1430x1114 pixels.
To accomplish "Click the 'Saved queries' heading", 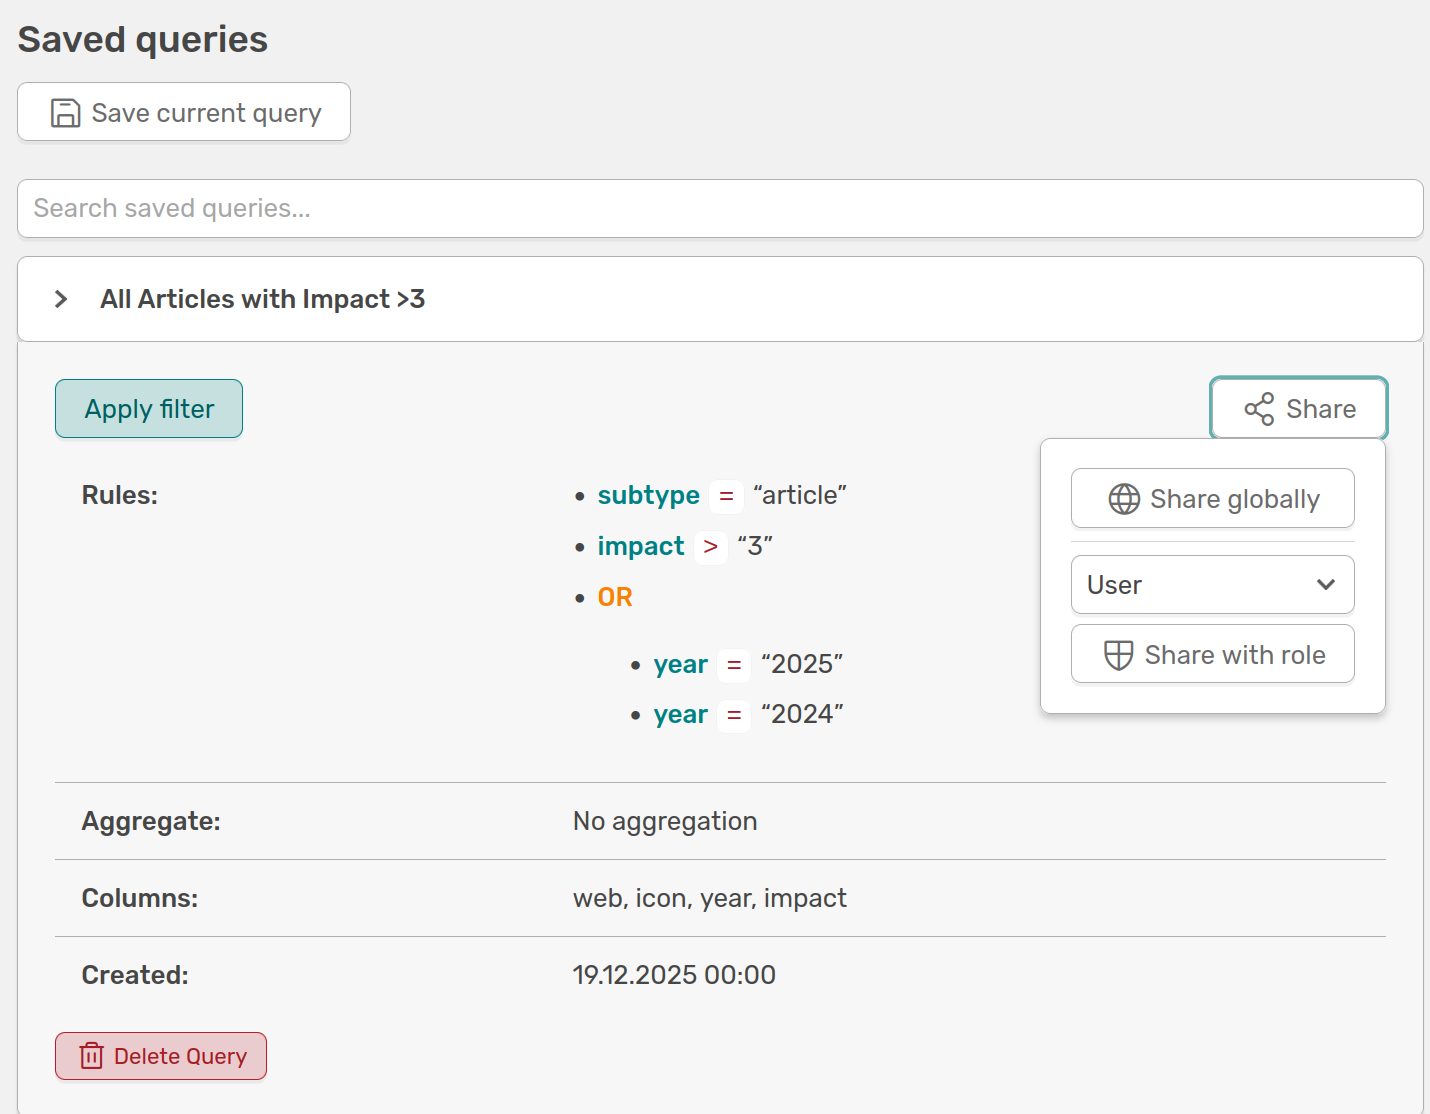I will pyautogui.click(x=143, y=39).
